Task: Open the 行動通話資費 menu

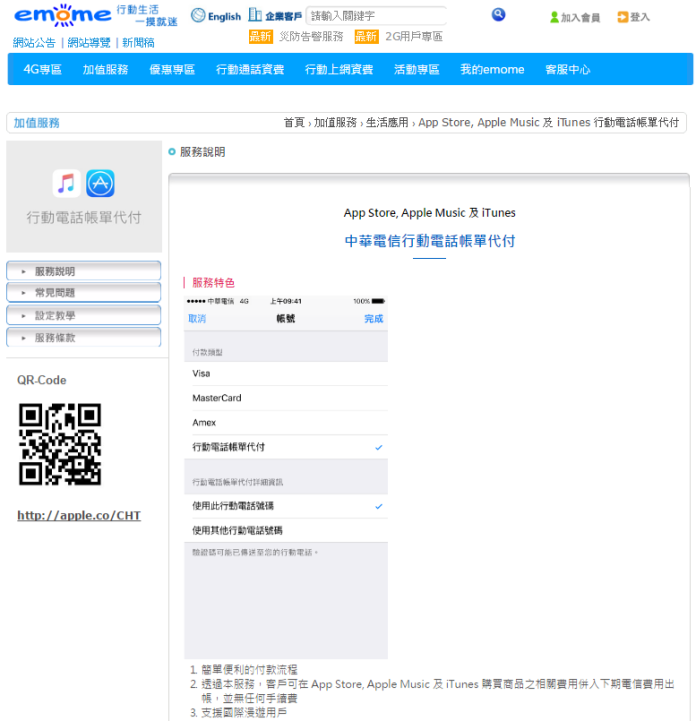Action: tap(250, 69)
